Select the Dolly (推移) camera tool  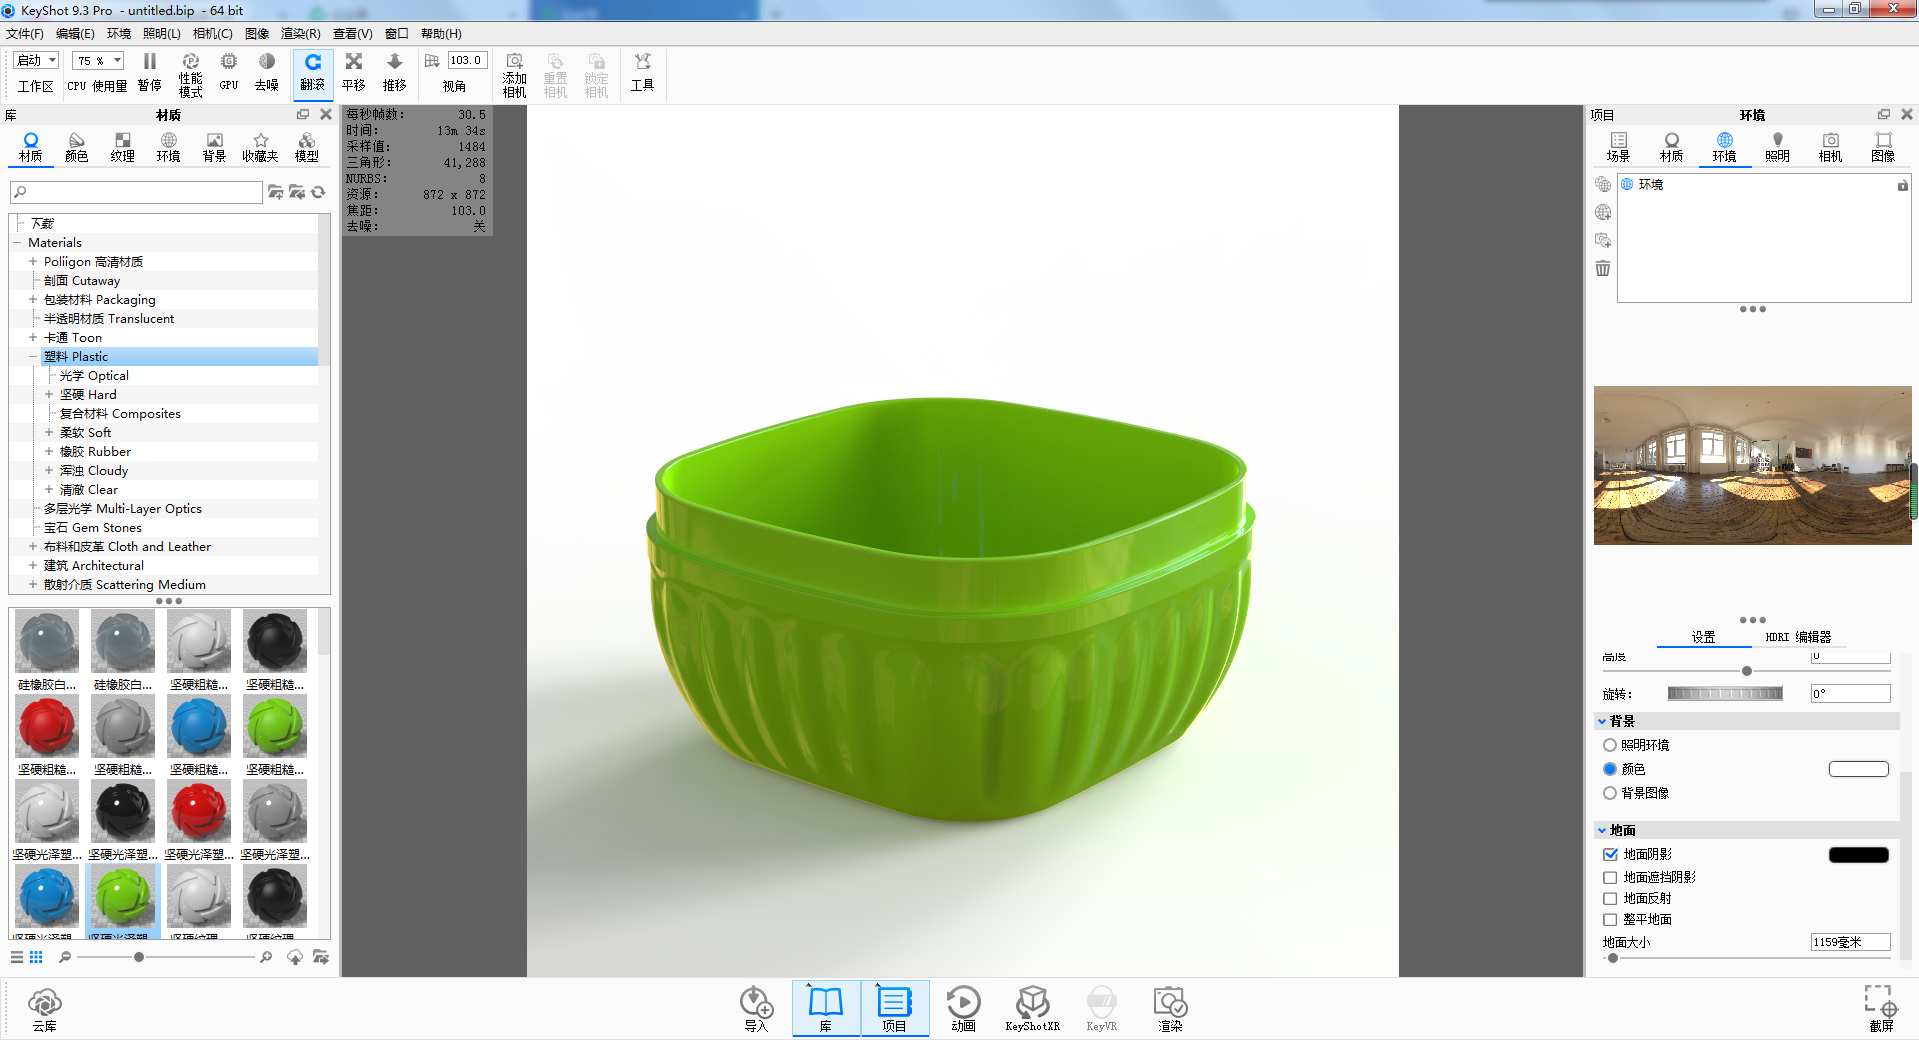(395, 74)
